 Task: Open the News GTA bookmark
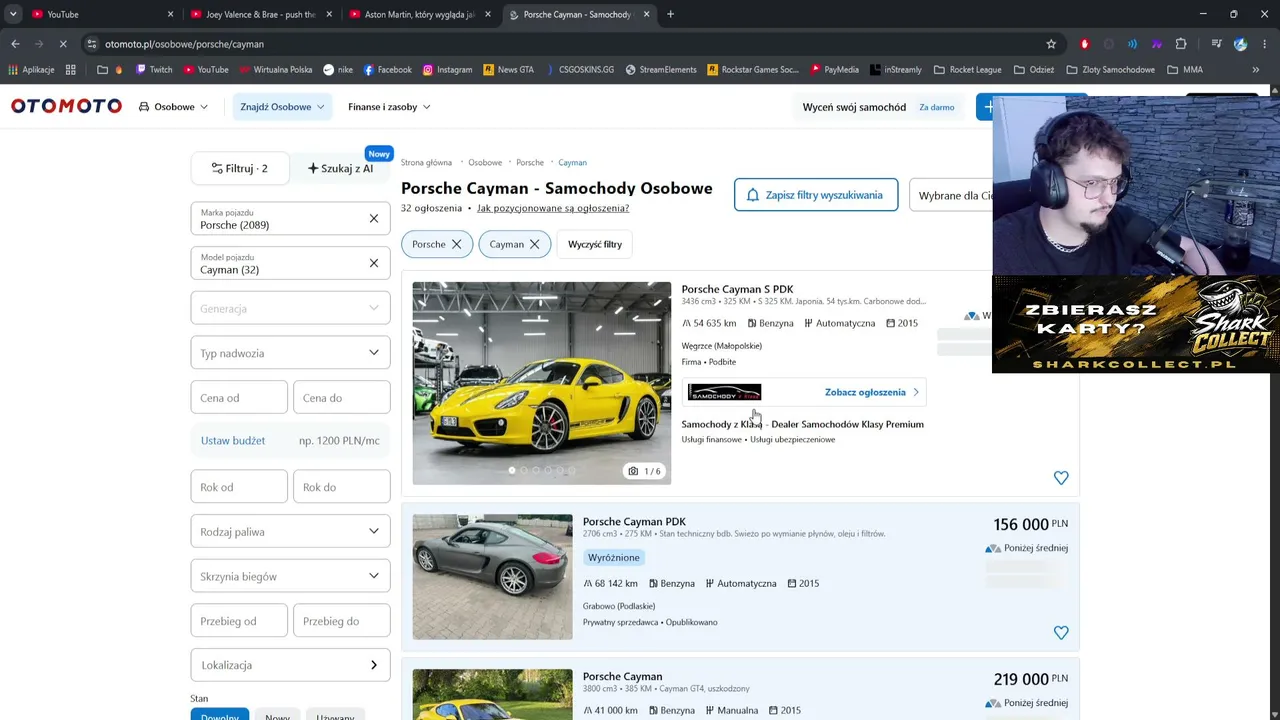[508, 70]
